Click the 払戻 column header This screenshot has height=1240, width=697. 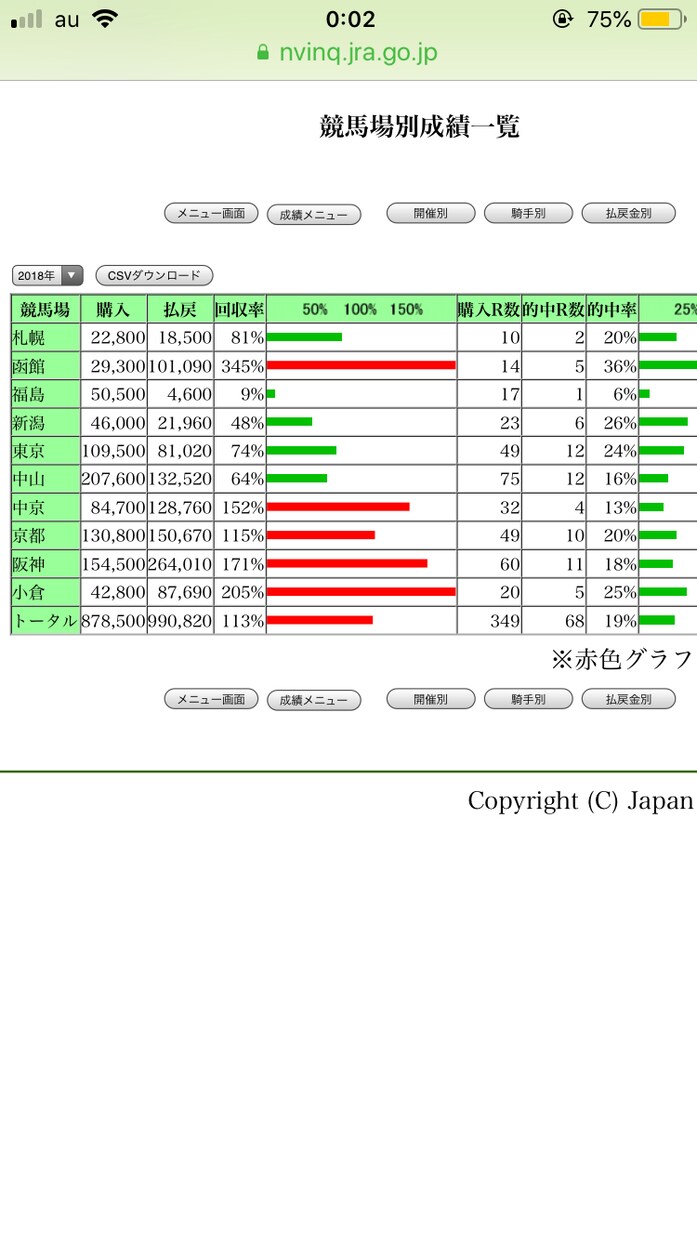180,309
